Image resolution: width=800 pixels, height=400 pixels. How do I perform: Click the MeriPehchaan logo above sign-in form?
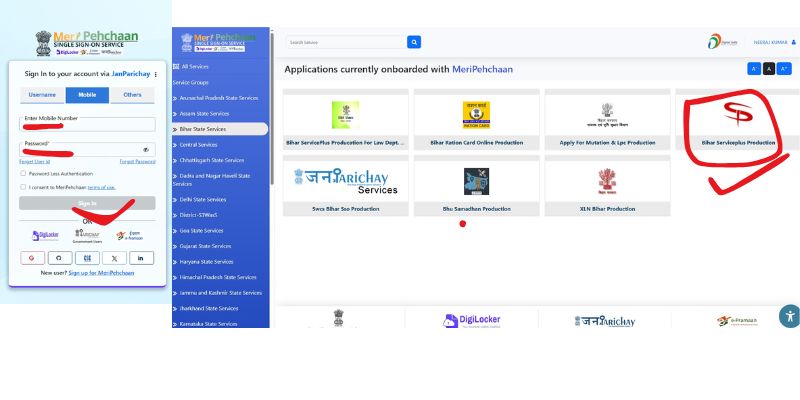coord(87,43)
